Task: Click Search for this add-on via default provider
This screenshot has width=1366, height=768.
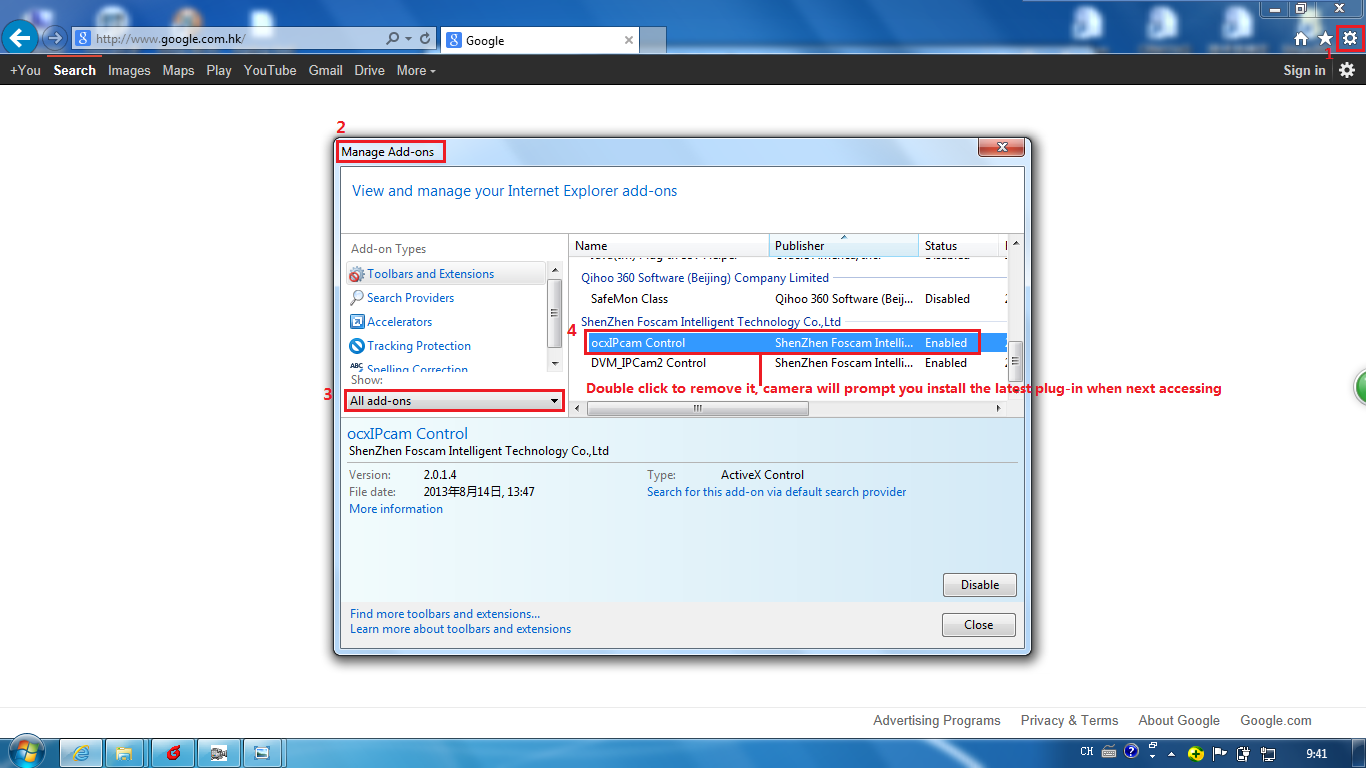Action: (x=777, y=492)
